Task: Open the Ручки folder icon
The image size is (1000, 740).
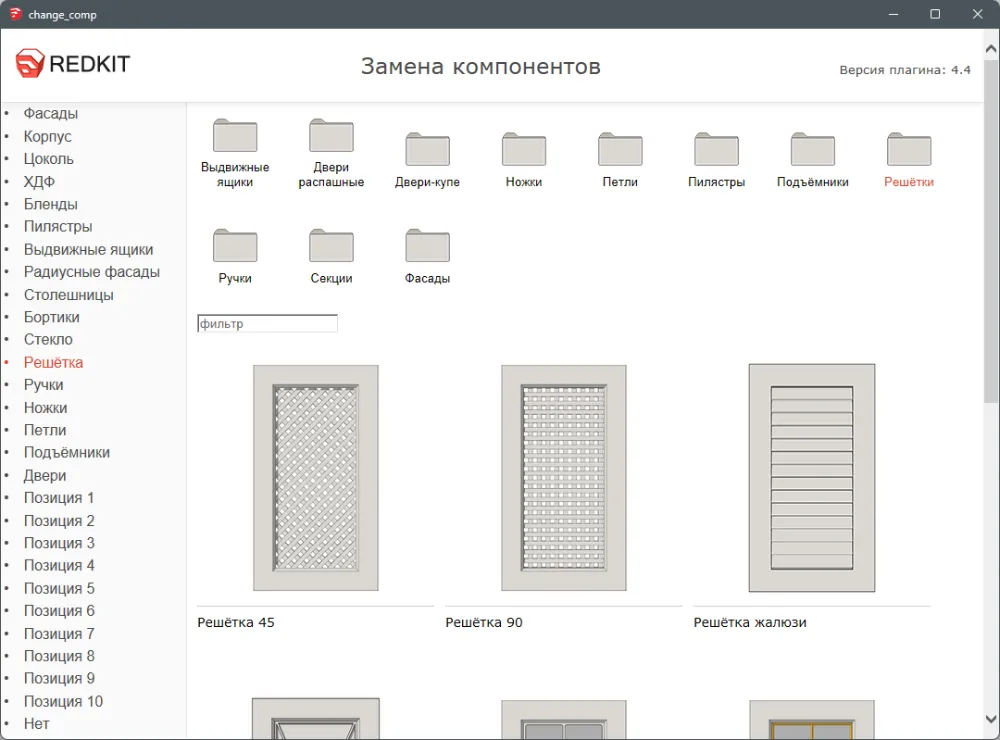Action: coord(235,246)
